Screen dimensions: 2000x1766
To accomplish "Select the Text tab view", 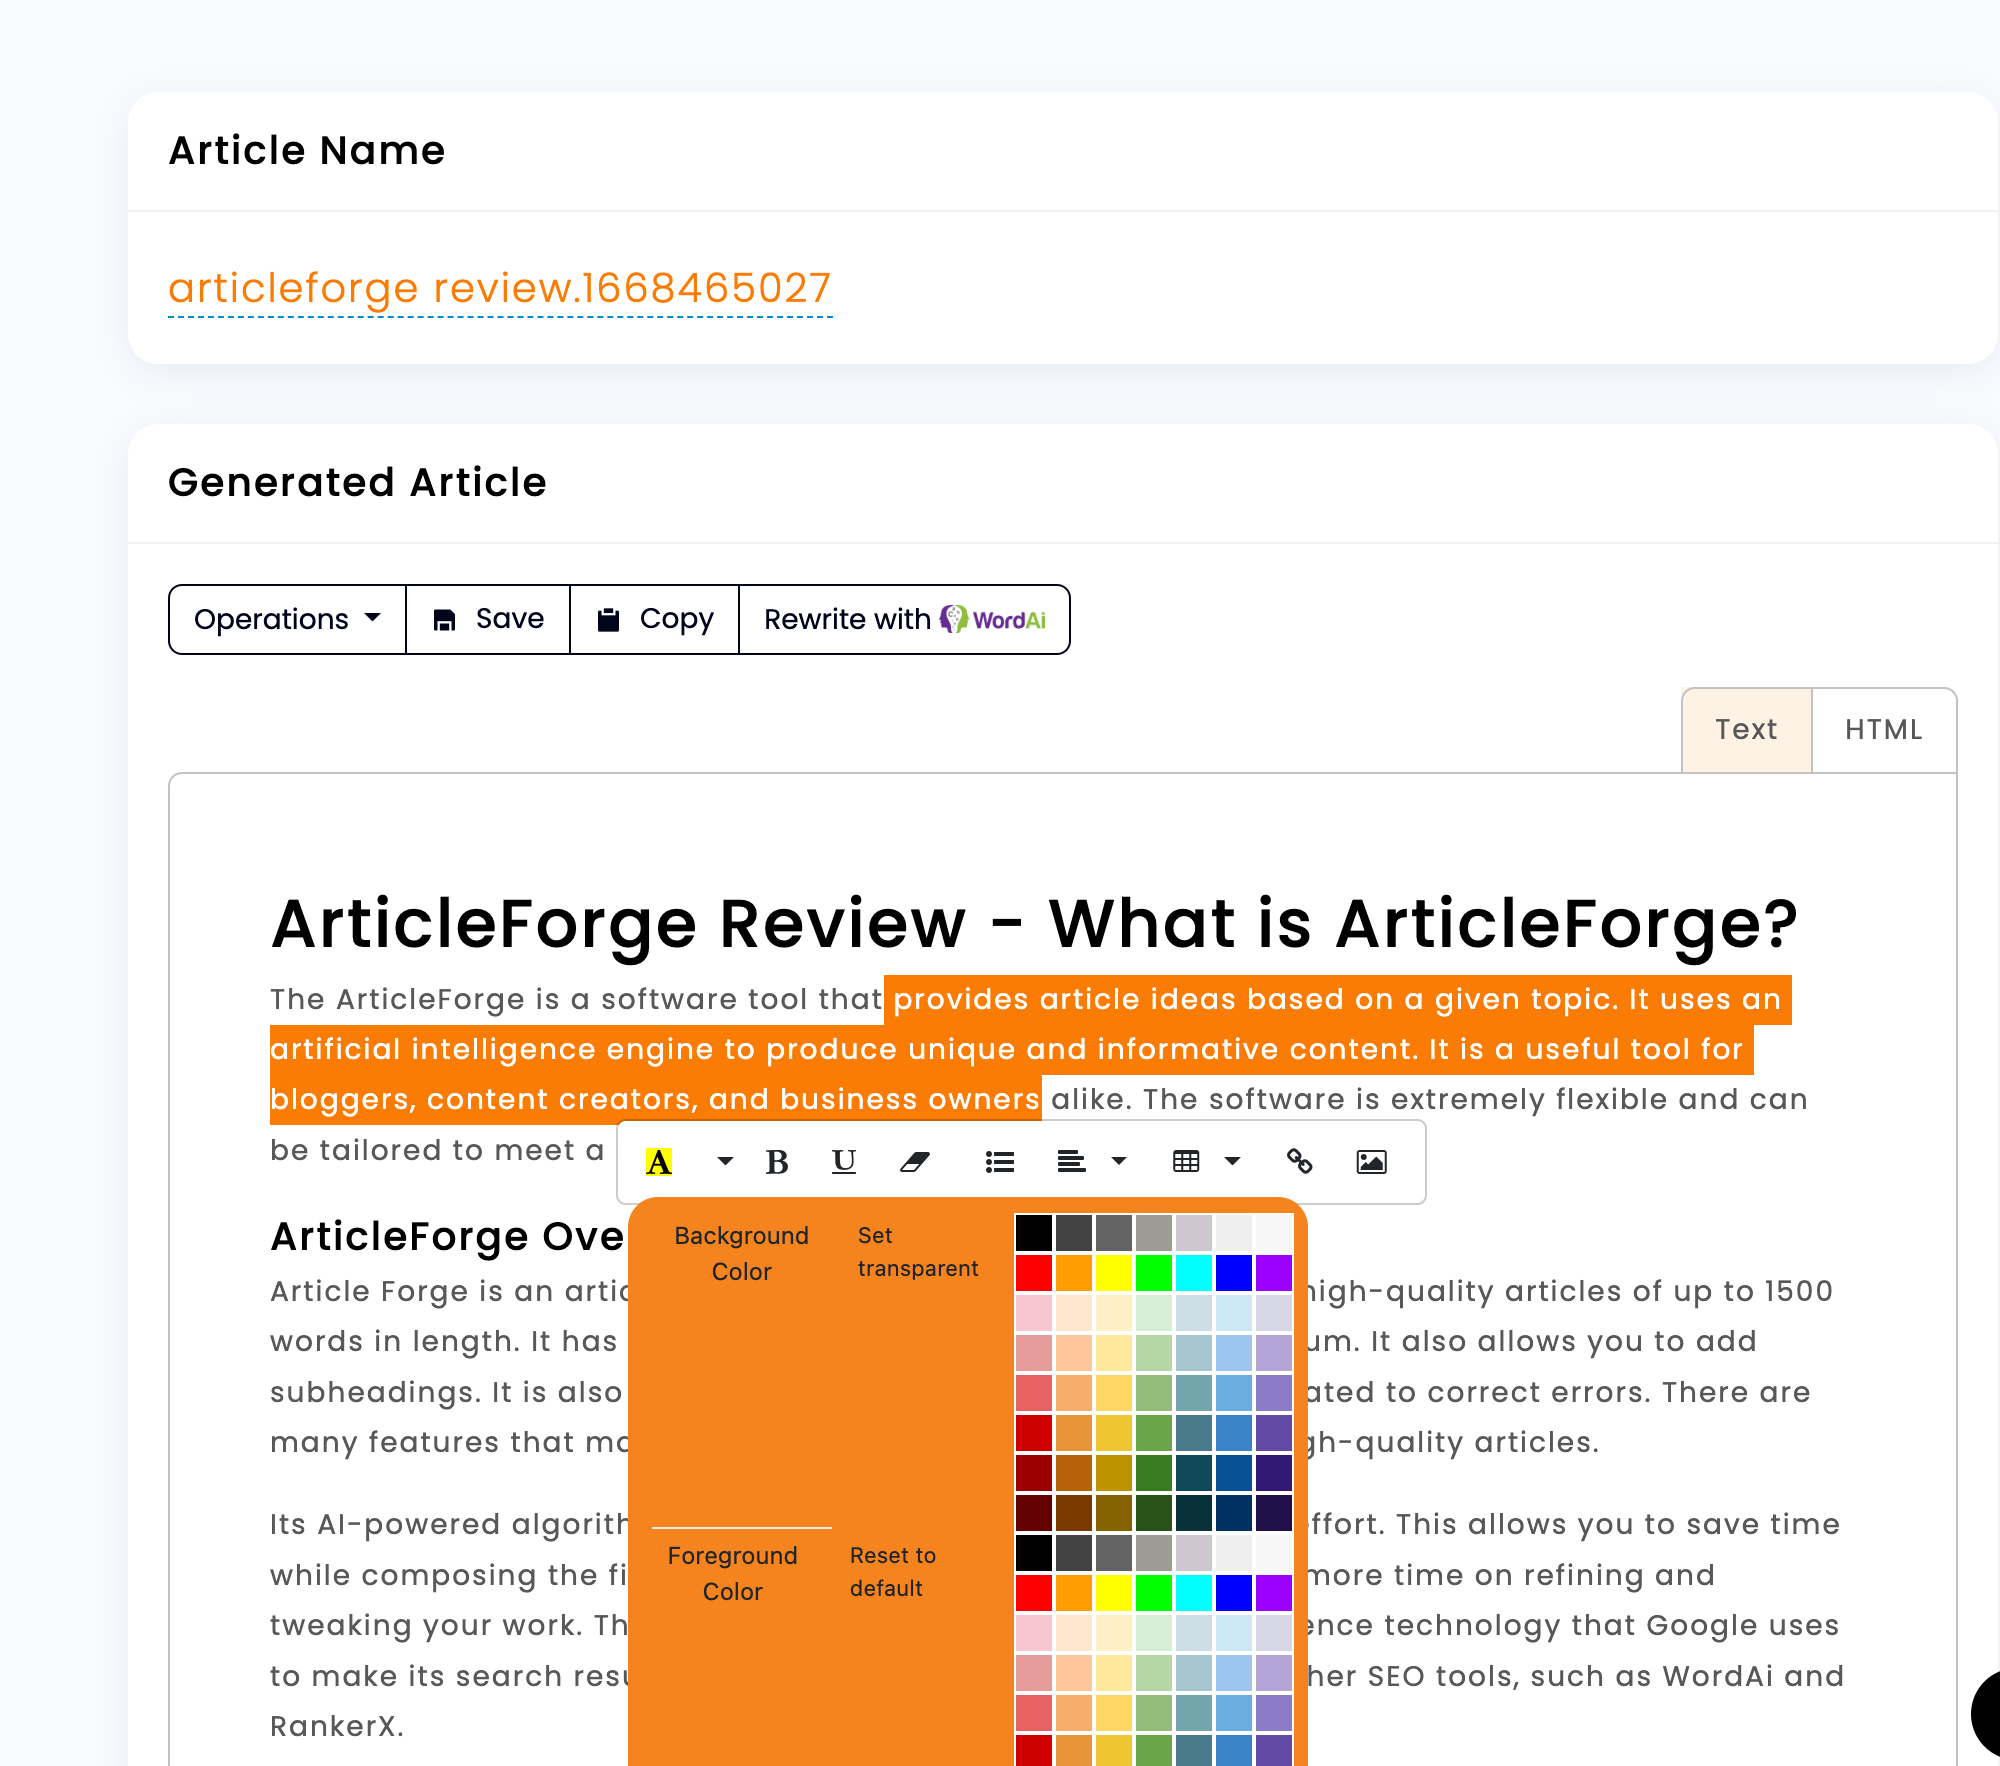I will click(x=1744, y=730).
